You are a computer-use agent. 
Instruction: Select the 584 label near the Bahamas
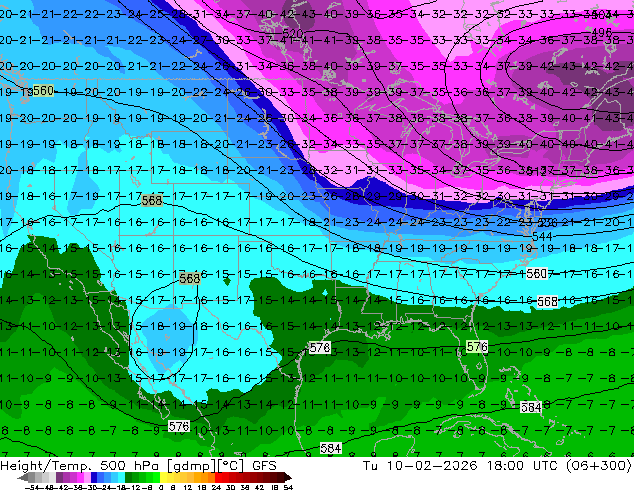click(x=530, y=407)
